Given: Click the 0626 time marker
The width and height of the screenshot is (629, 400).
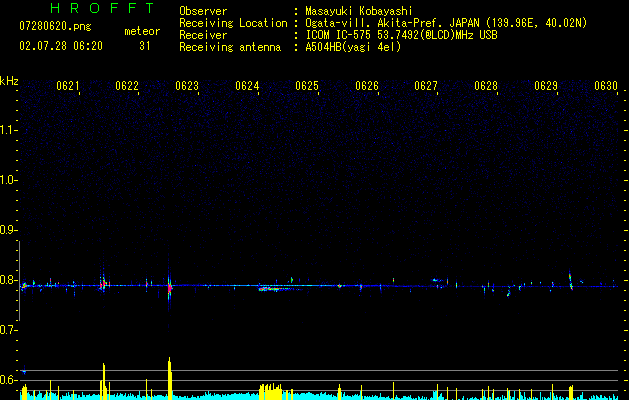Looking at the screenshot, I should [367, 85].
